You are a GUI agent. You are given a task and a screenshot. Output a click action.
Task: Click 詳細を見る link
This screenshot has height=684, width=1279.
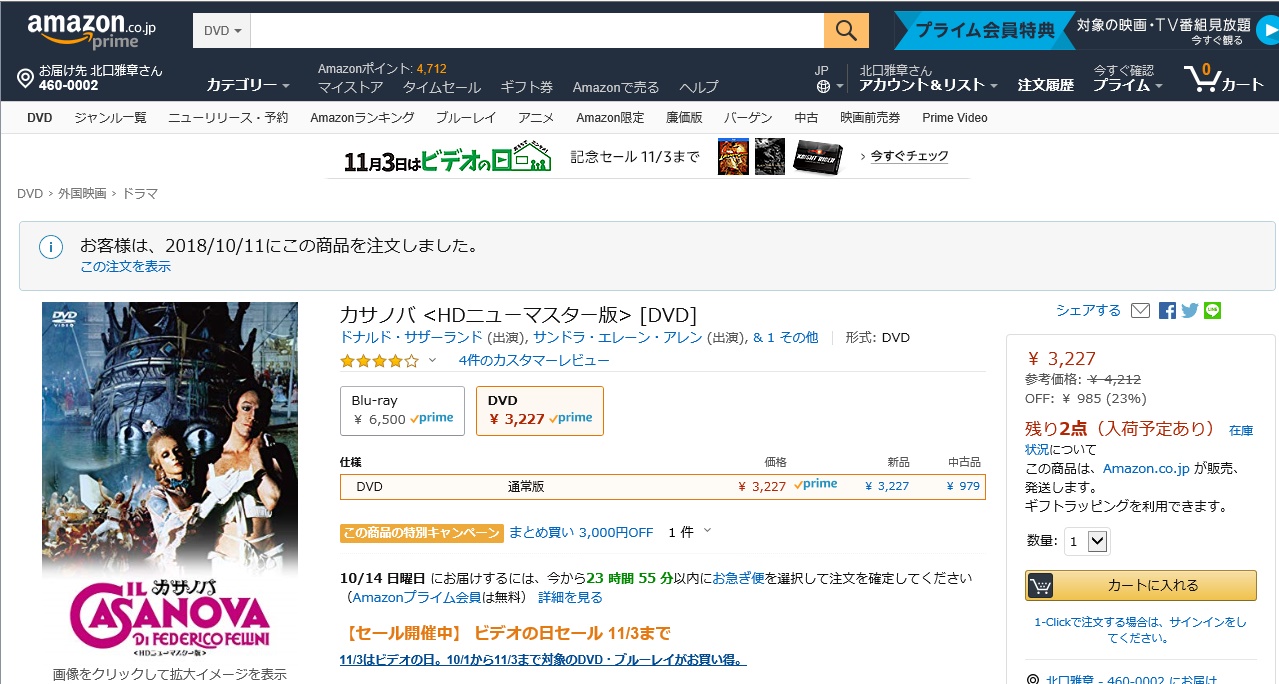point(571,597)
